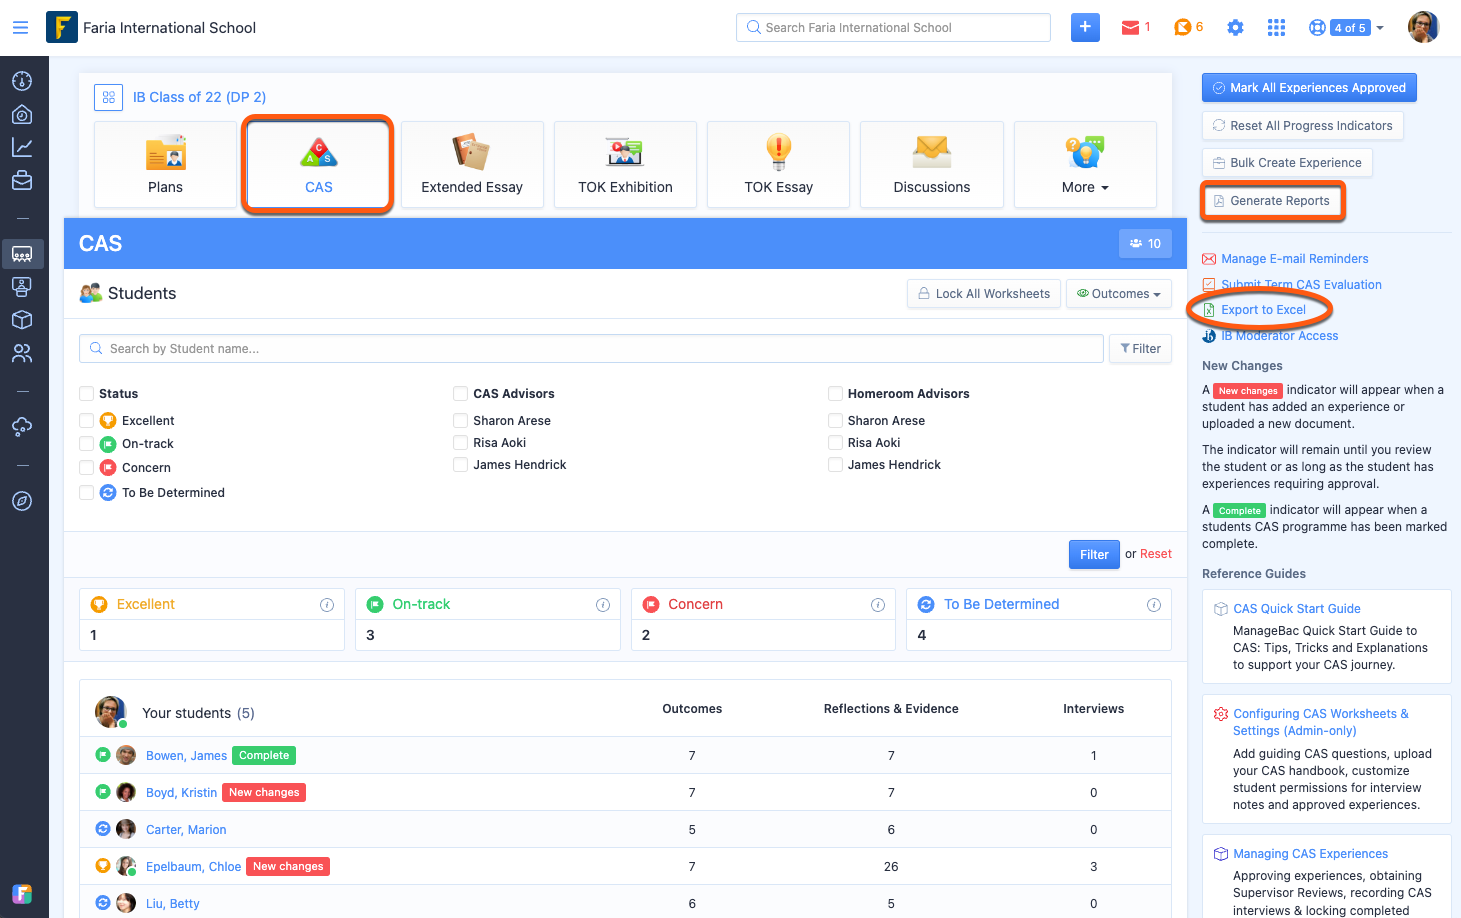Open the Discussions tab
The width and height of the screenshot is (1461, 918).
(x=932, y=165)
